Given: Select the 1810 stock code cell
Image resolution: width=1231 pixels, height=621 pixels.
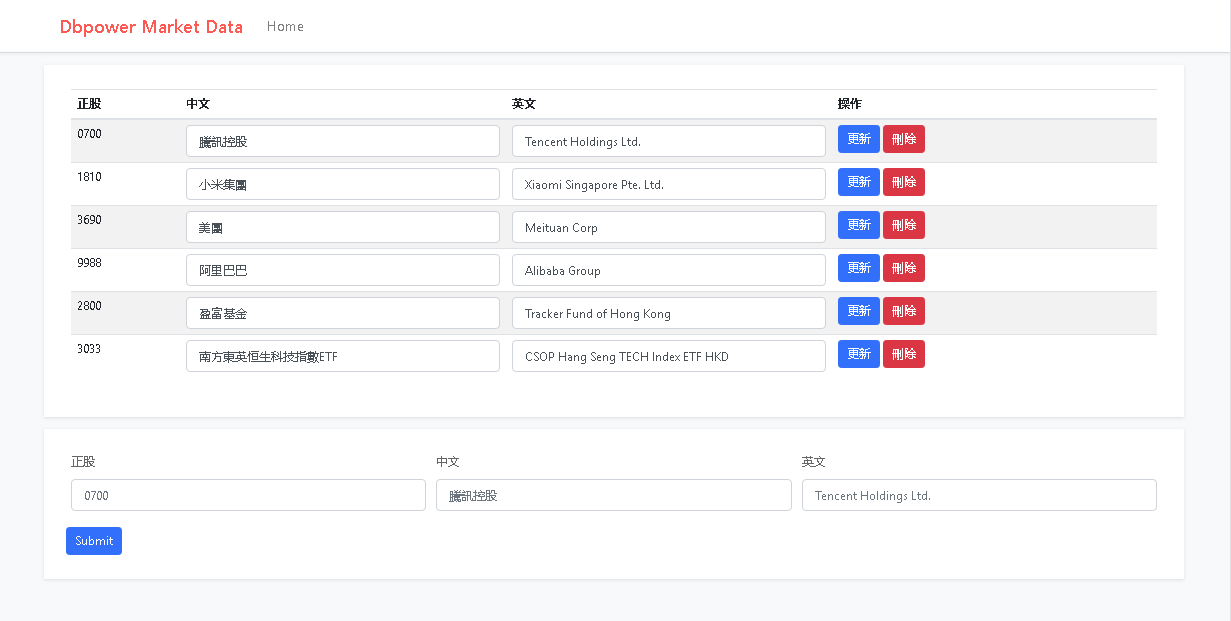Looking at the screenshot, I should (125, 184).
